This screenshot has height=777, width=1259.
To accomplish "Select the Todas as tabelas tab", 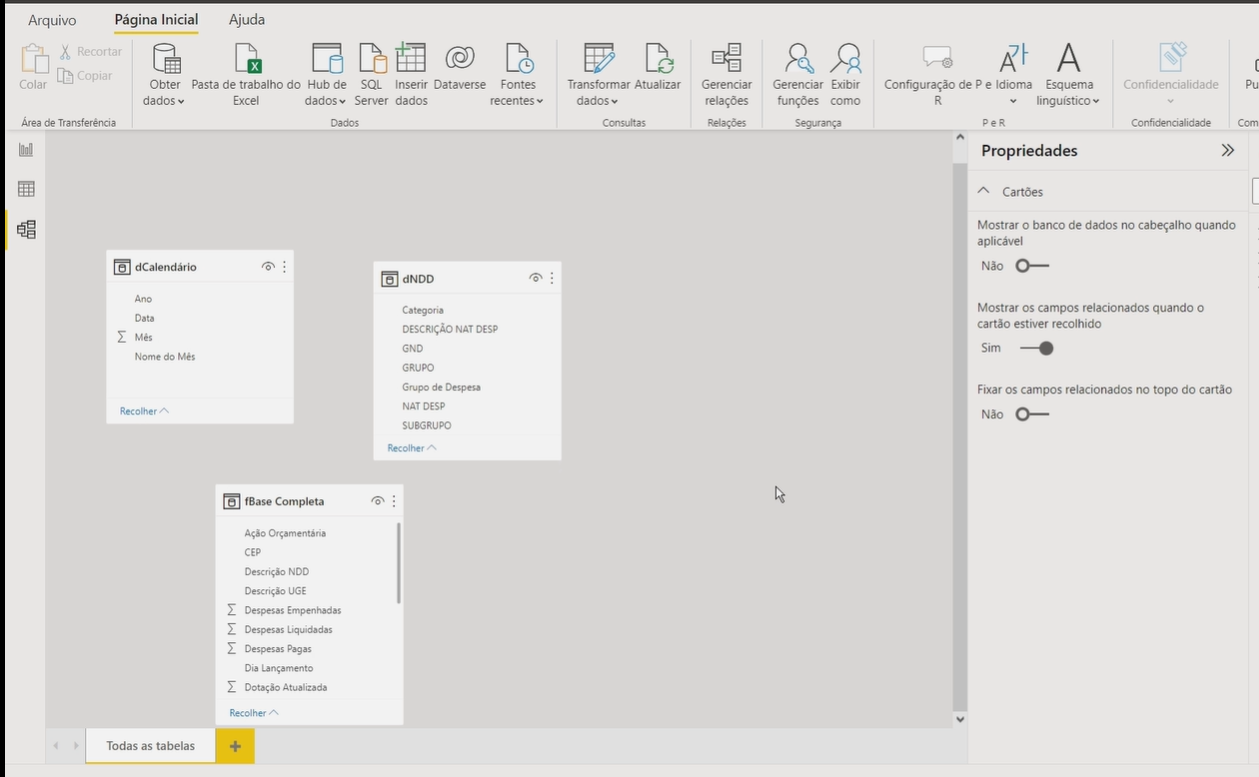I will 151,746.
